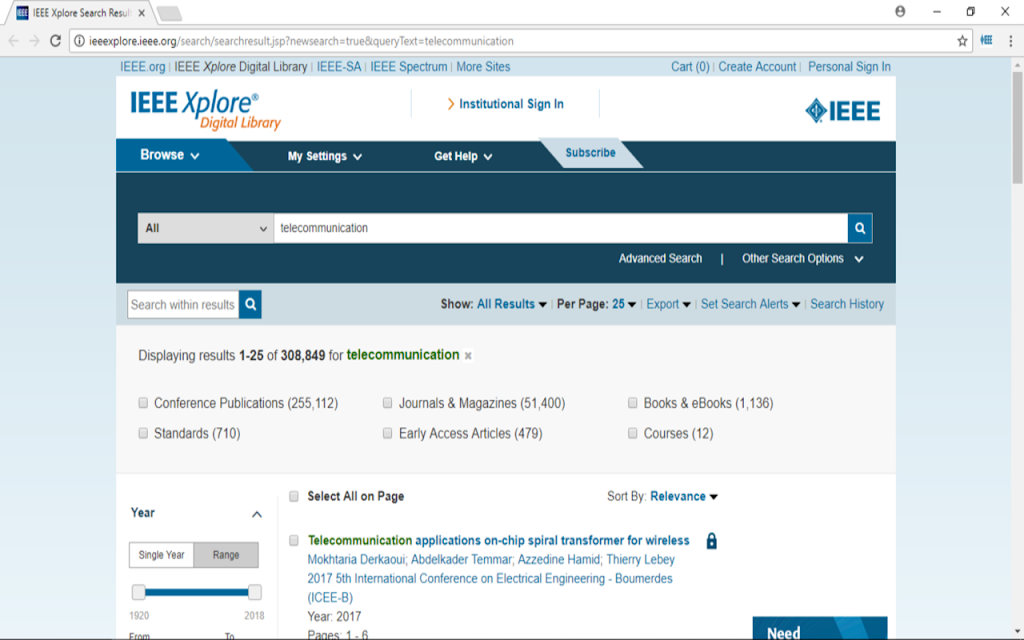Open Set Search Alerts dropdown
Image resolution: width=1024 pixels, height=640 pixels.
click(x=750, y=304)
